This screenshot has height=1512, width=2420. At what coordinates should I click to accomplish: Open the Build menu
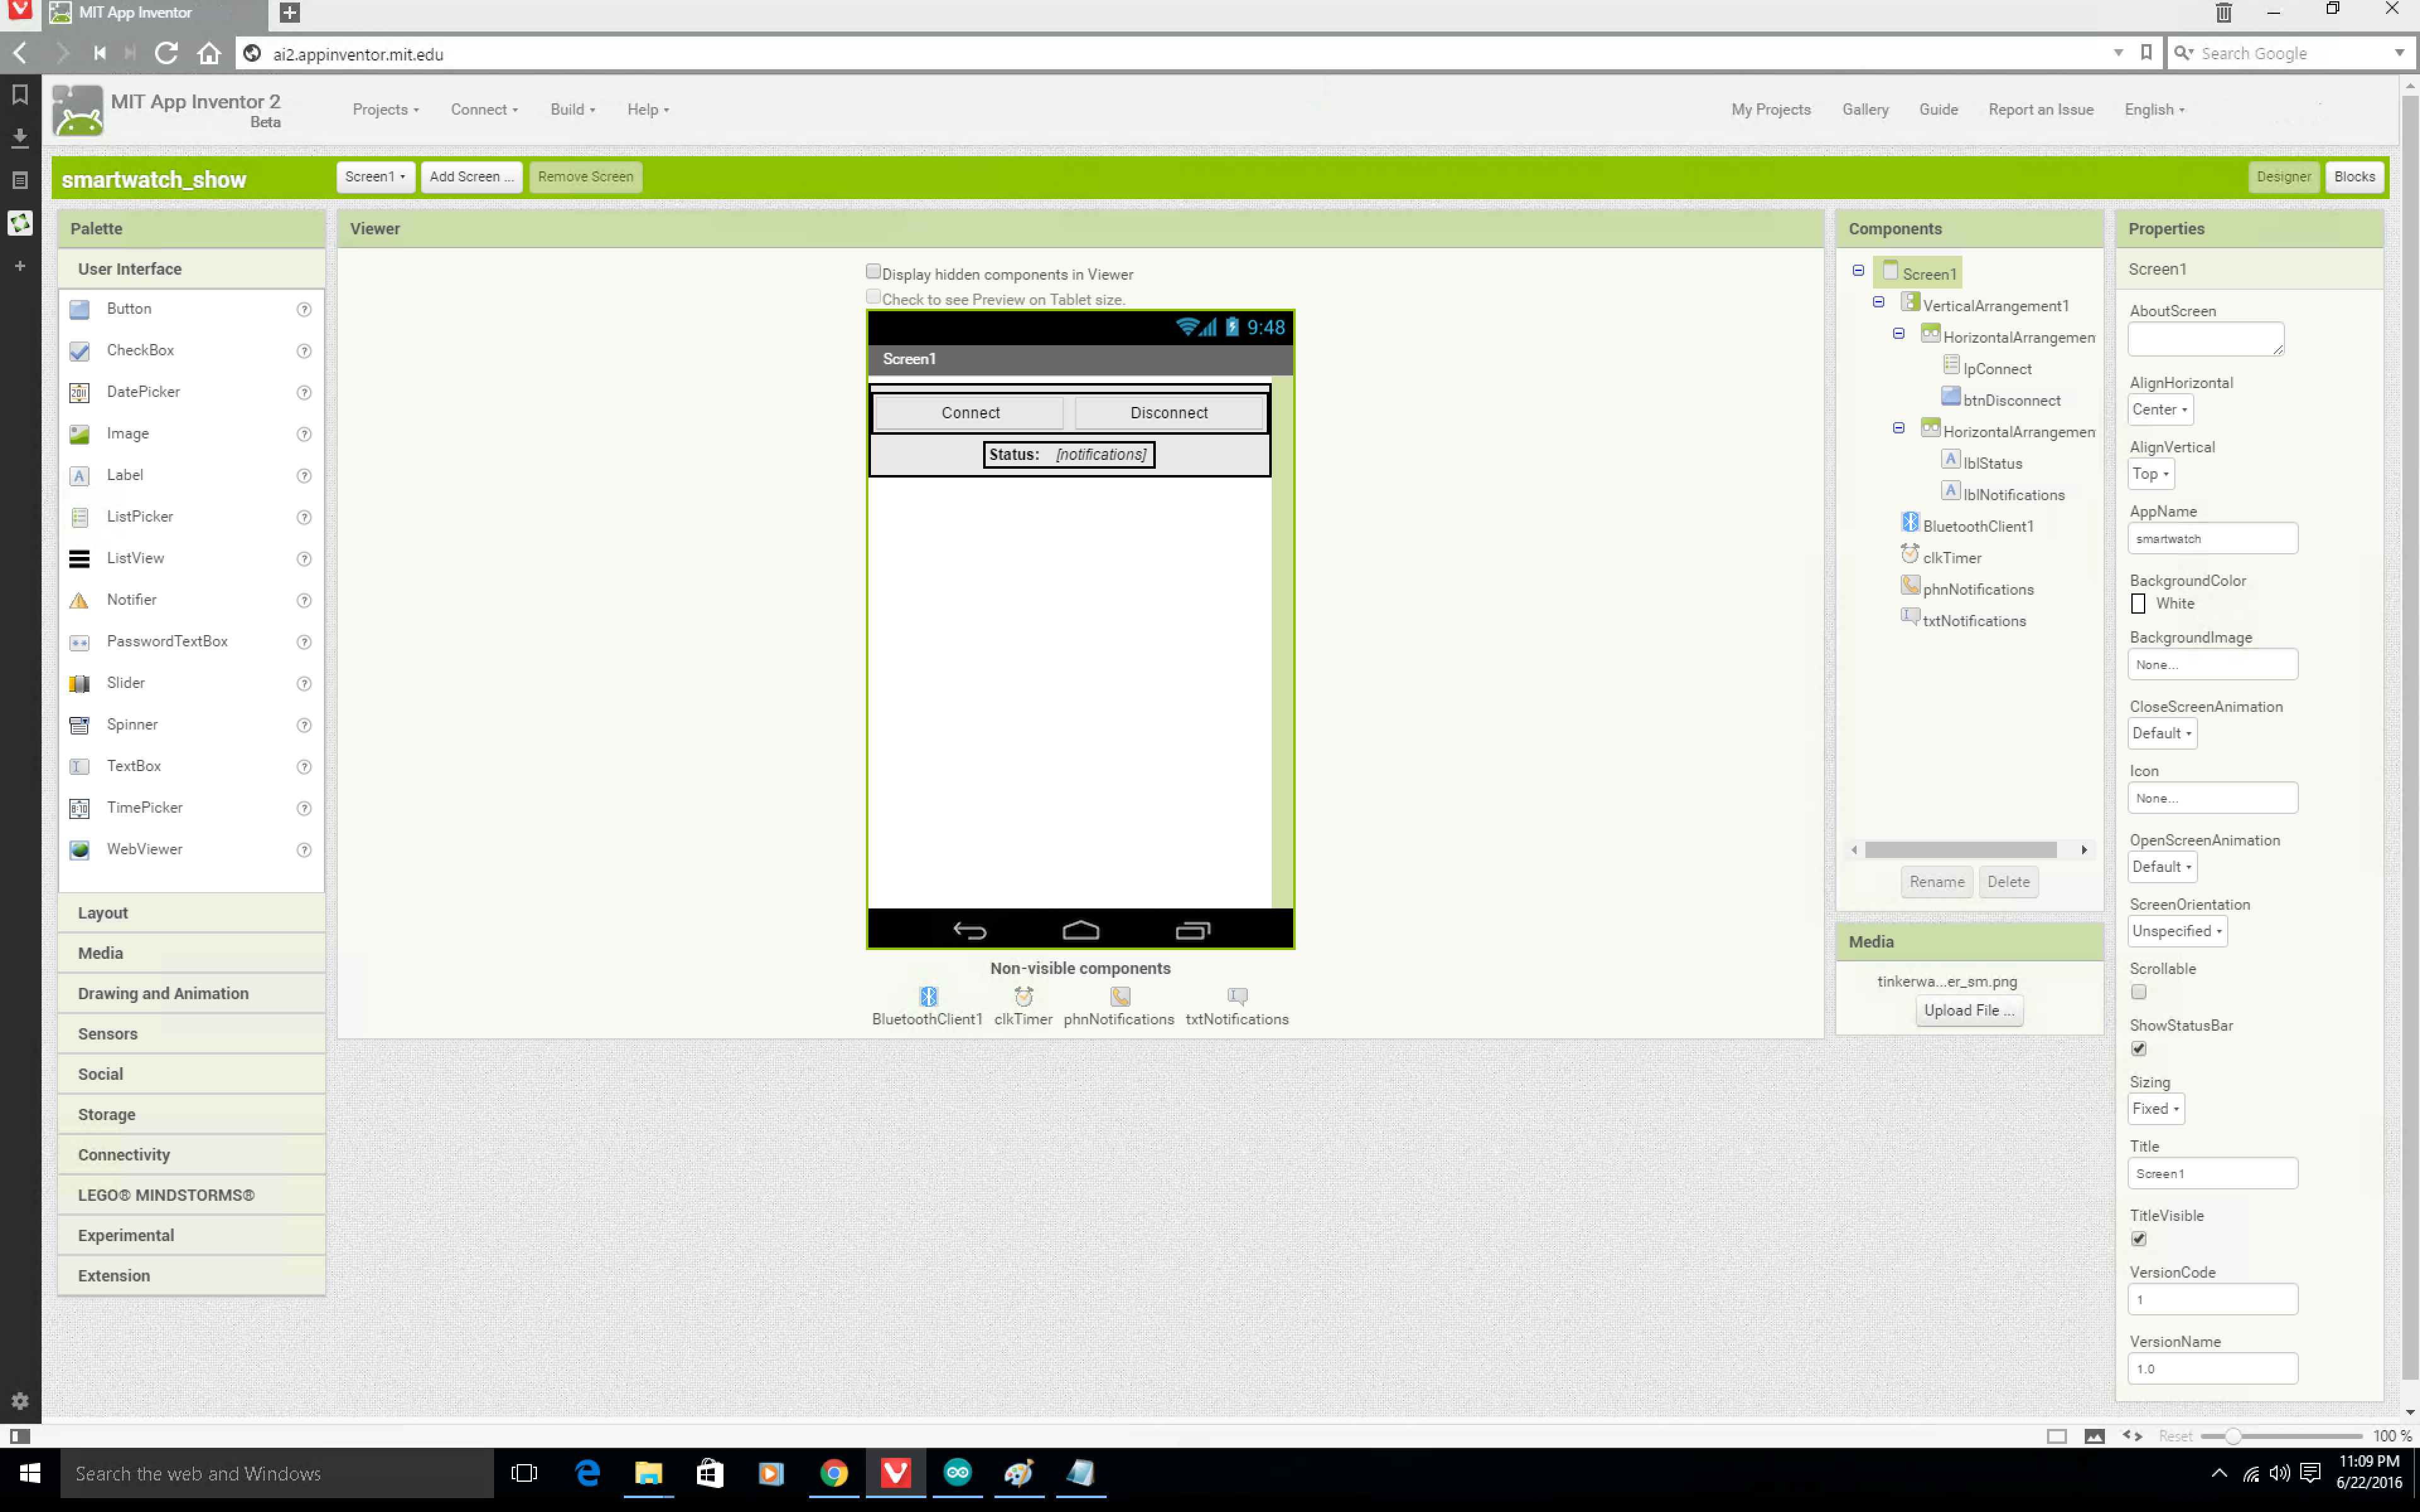pos(572,110)
